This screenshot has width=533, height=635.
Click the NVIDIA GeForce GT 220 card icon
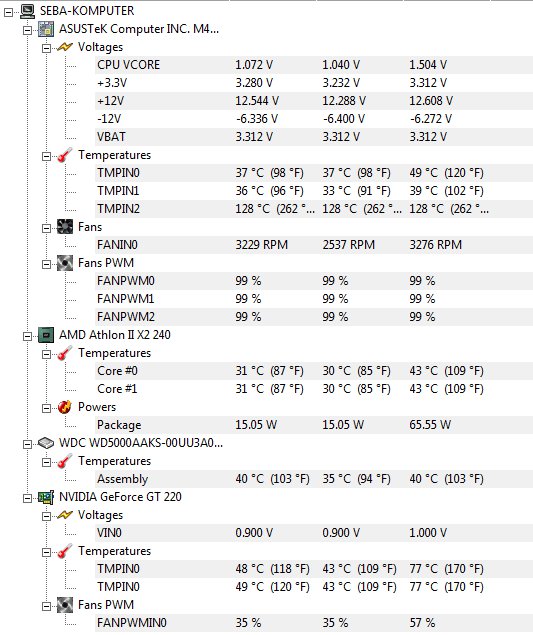coord(46,497)
